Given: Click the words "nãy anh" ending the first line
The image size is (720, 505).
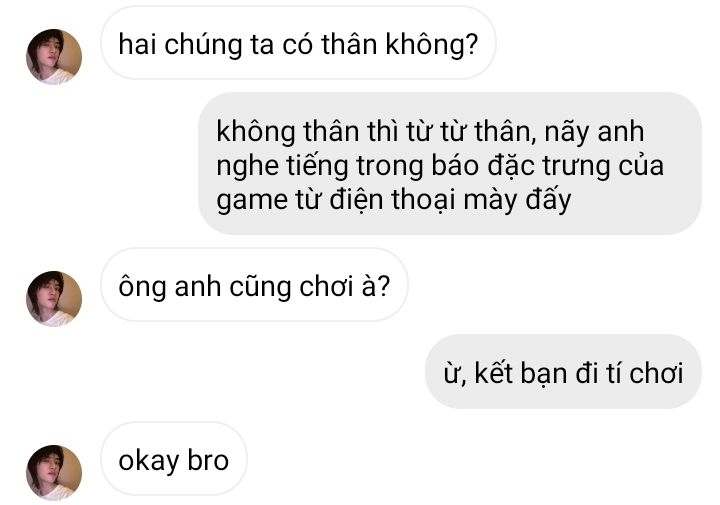Looking at the screenshot, I should pyautogui.click(x=594, y=131).
